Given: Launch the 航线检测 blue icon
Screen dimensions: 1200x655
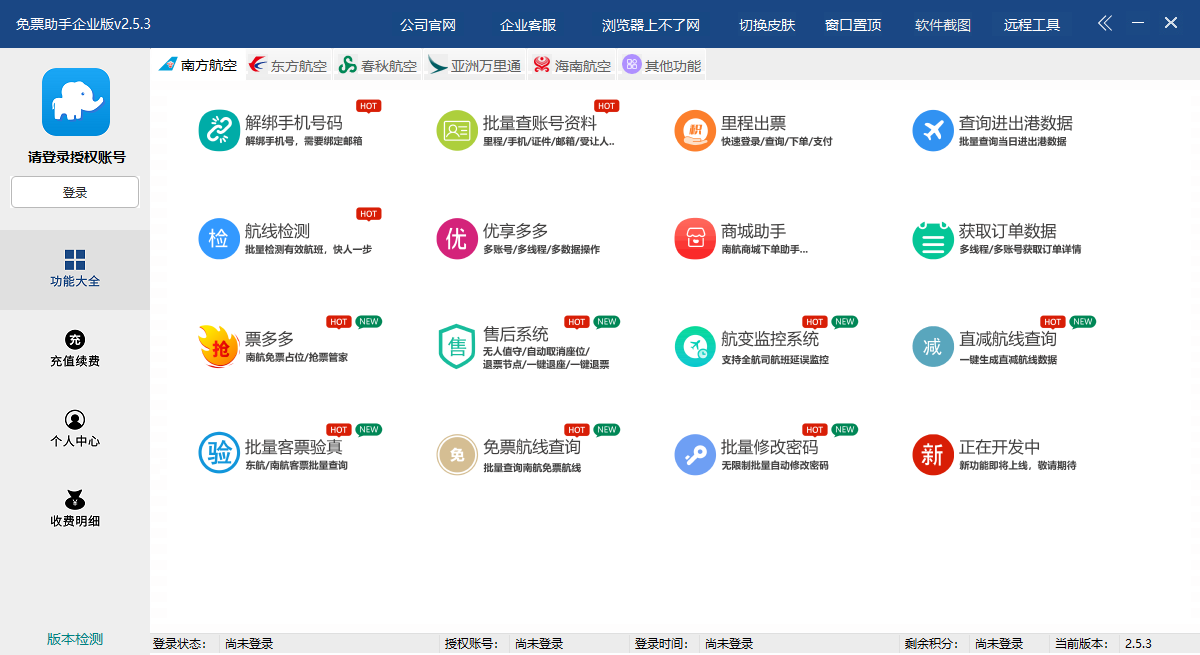Looking at the screenshot, I should (219, 239).
